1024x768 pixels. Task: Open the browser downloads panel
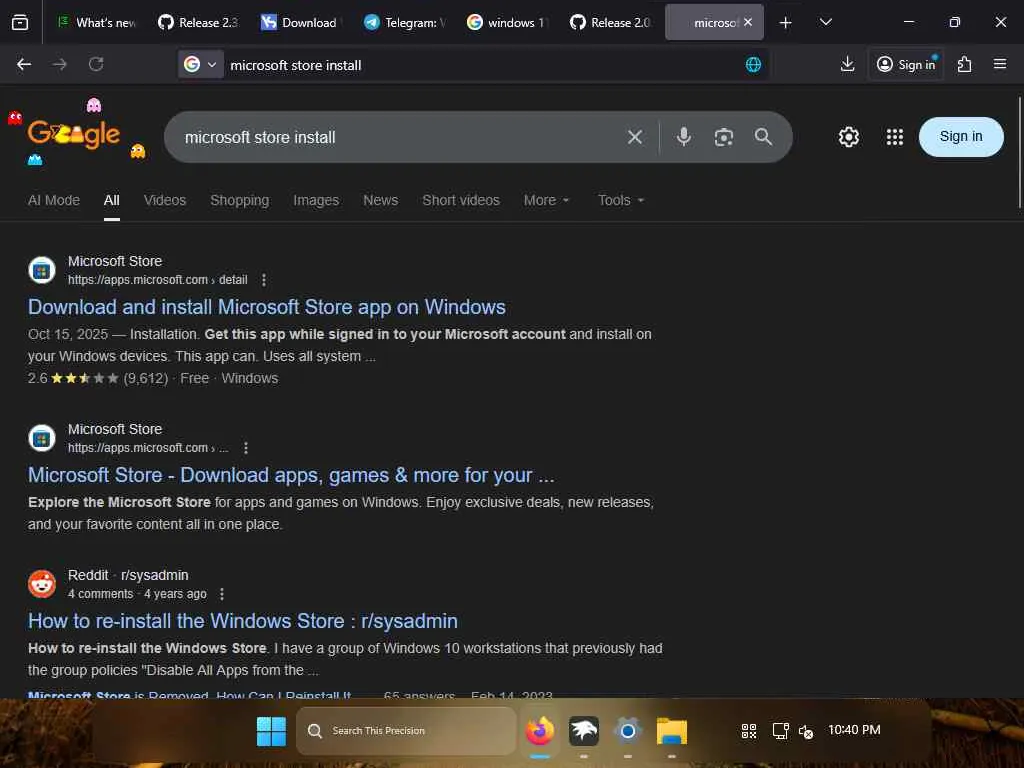click(847, 64)
